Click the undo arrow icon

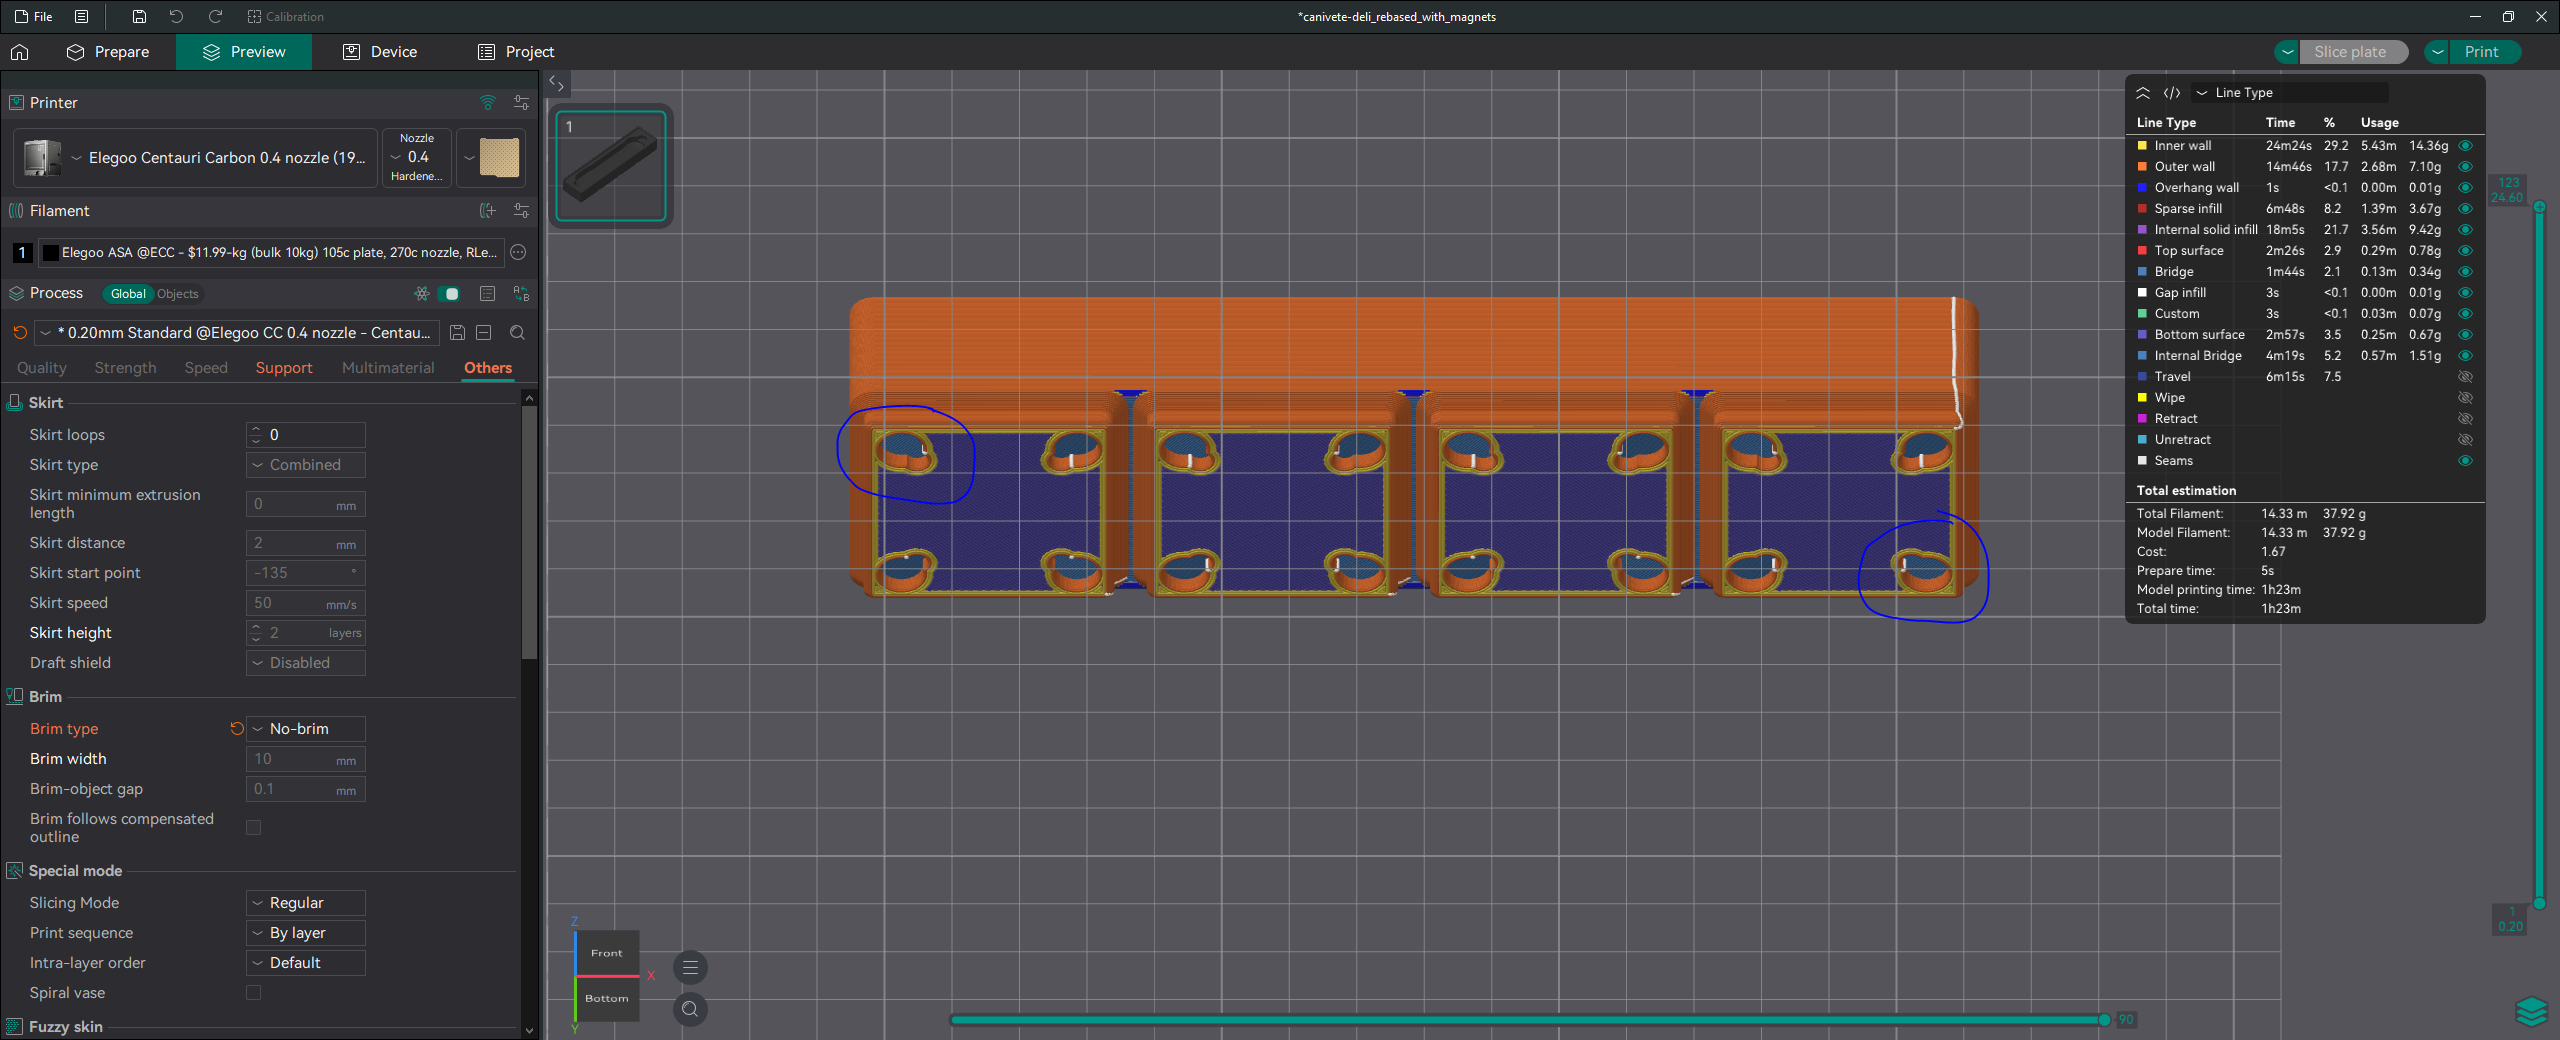point(176,16)
